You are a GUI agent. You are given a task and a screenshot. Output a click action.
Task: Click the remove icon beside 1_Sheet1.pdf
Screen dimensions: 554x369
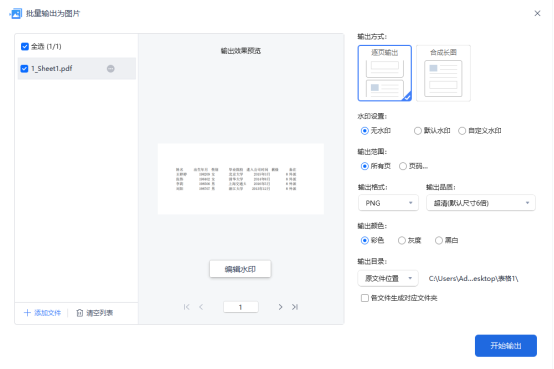111,69
